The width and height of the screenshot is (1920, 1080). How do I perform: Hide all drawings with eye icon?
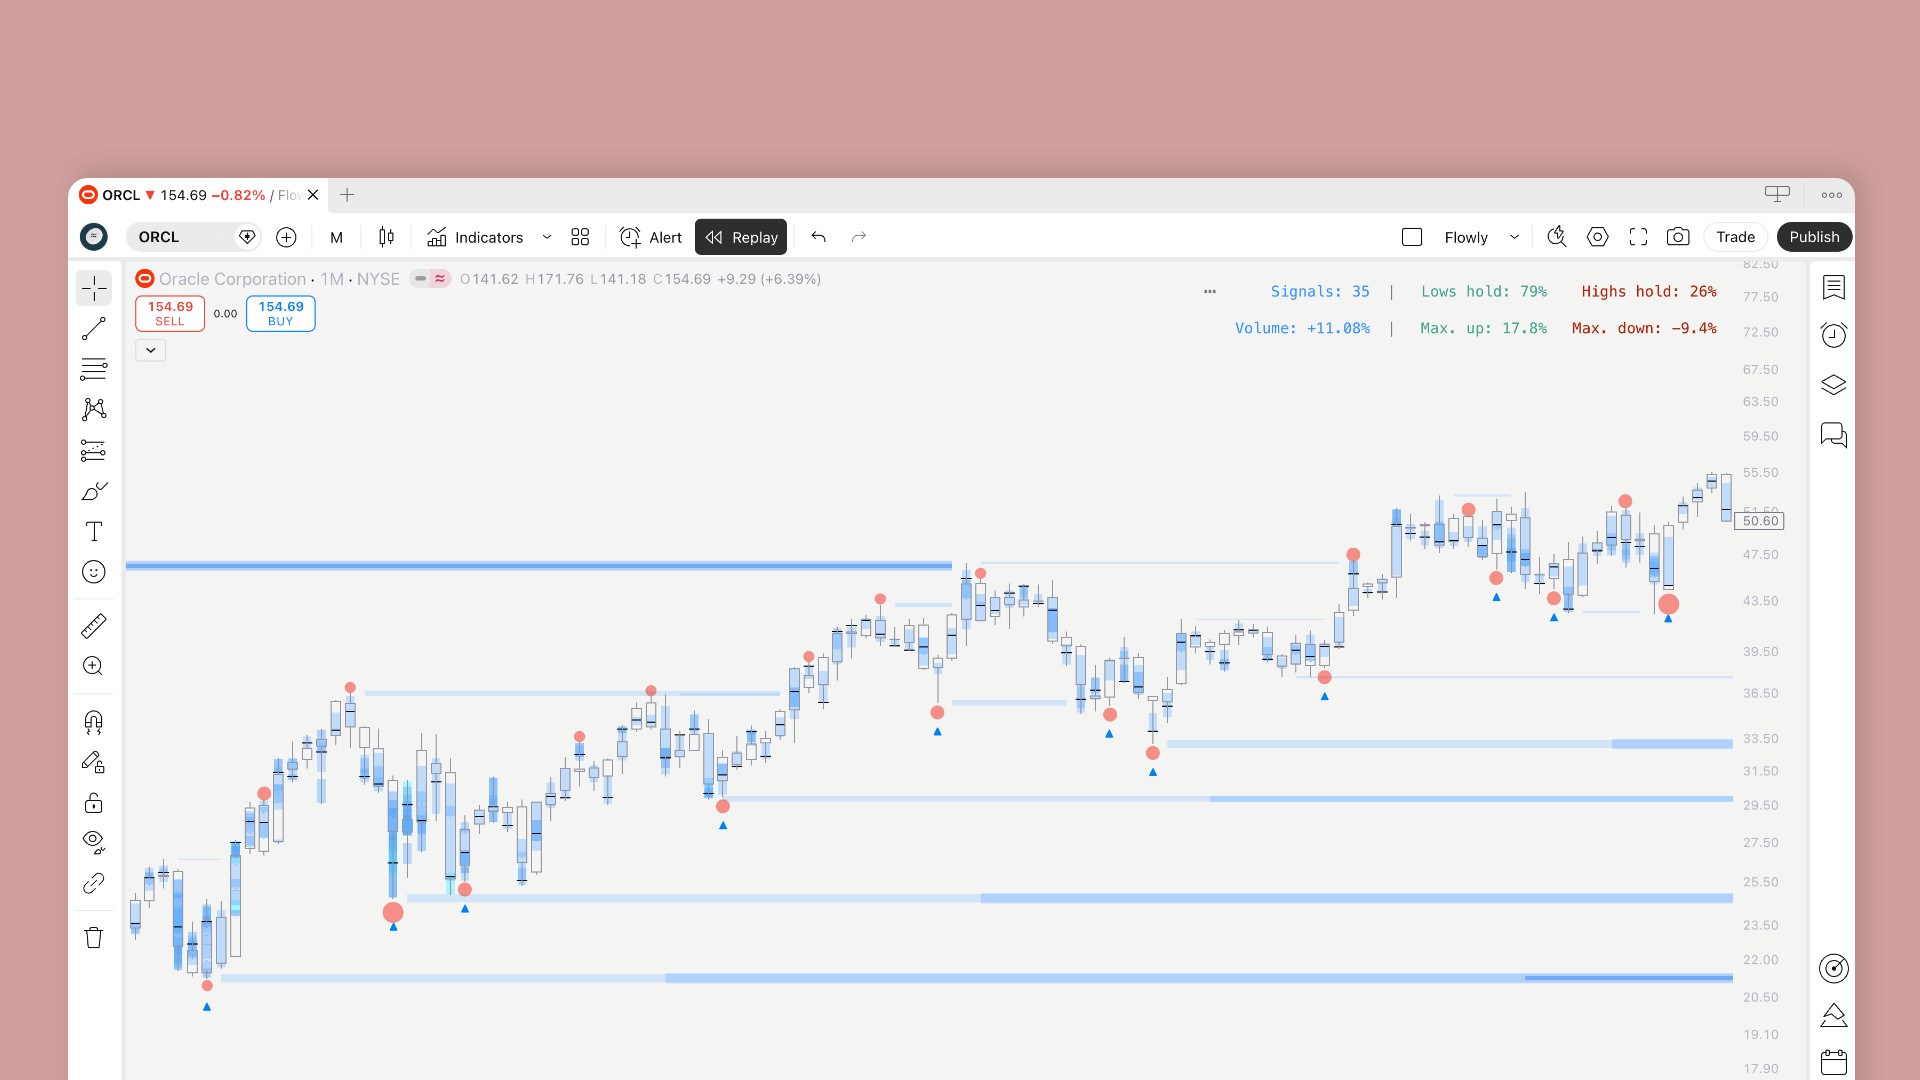(x=93, y=842)
